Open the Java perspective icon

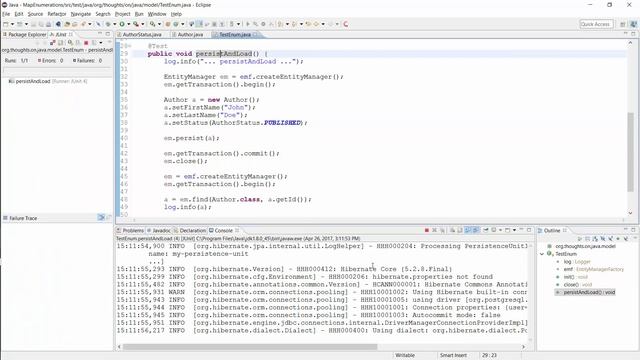pyautogui.click(x=633, y=24)
